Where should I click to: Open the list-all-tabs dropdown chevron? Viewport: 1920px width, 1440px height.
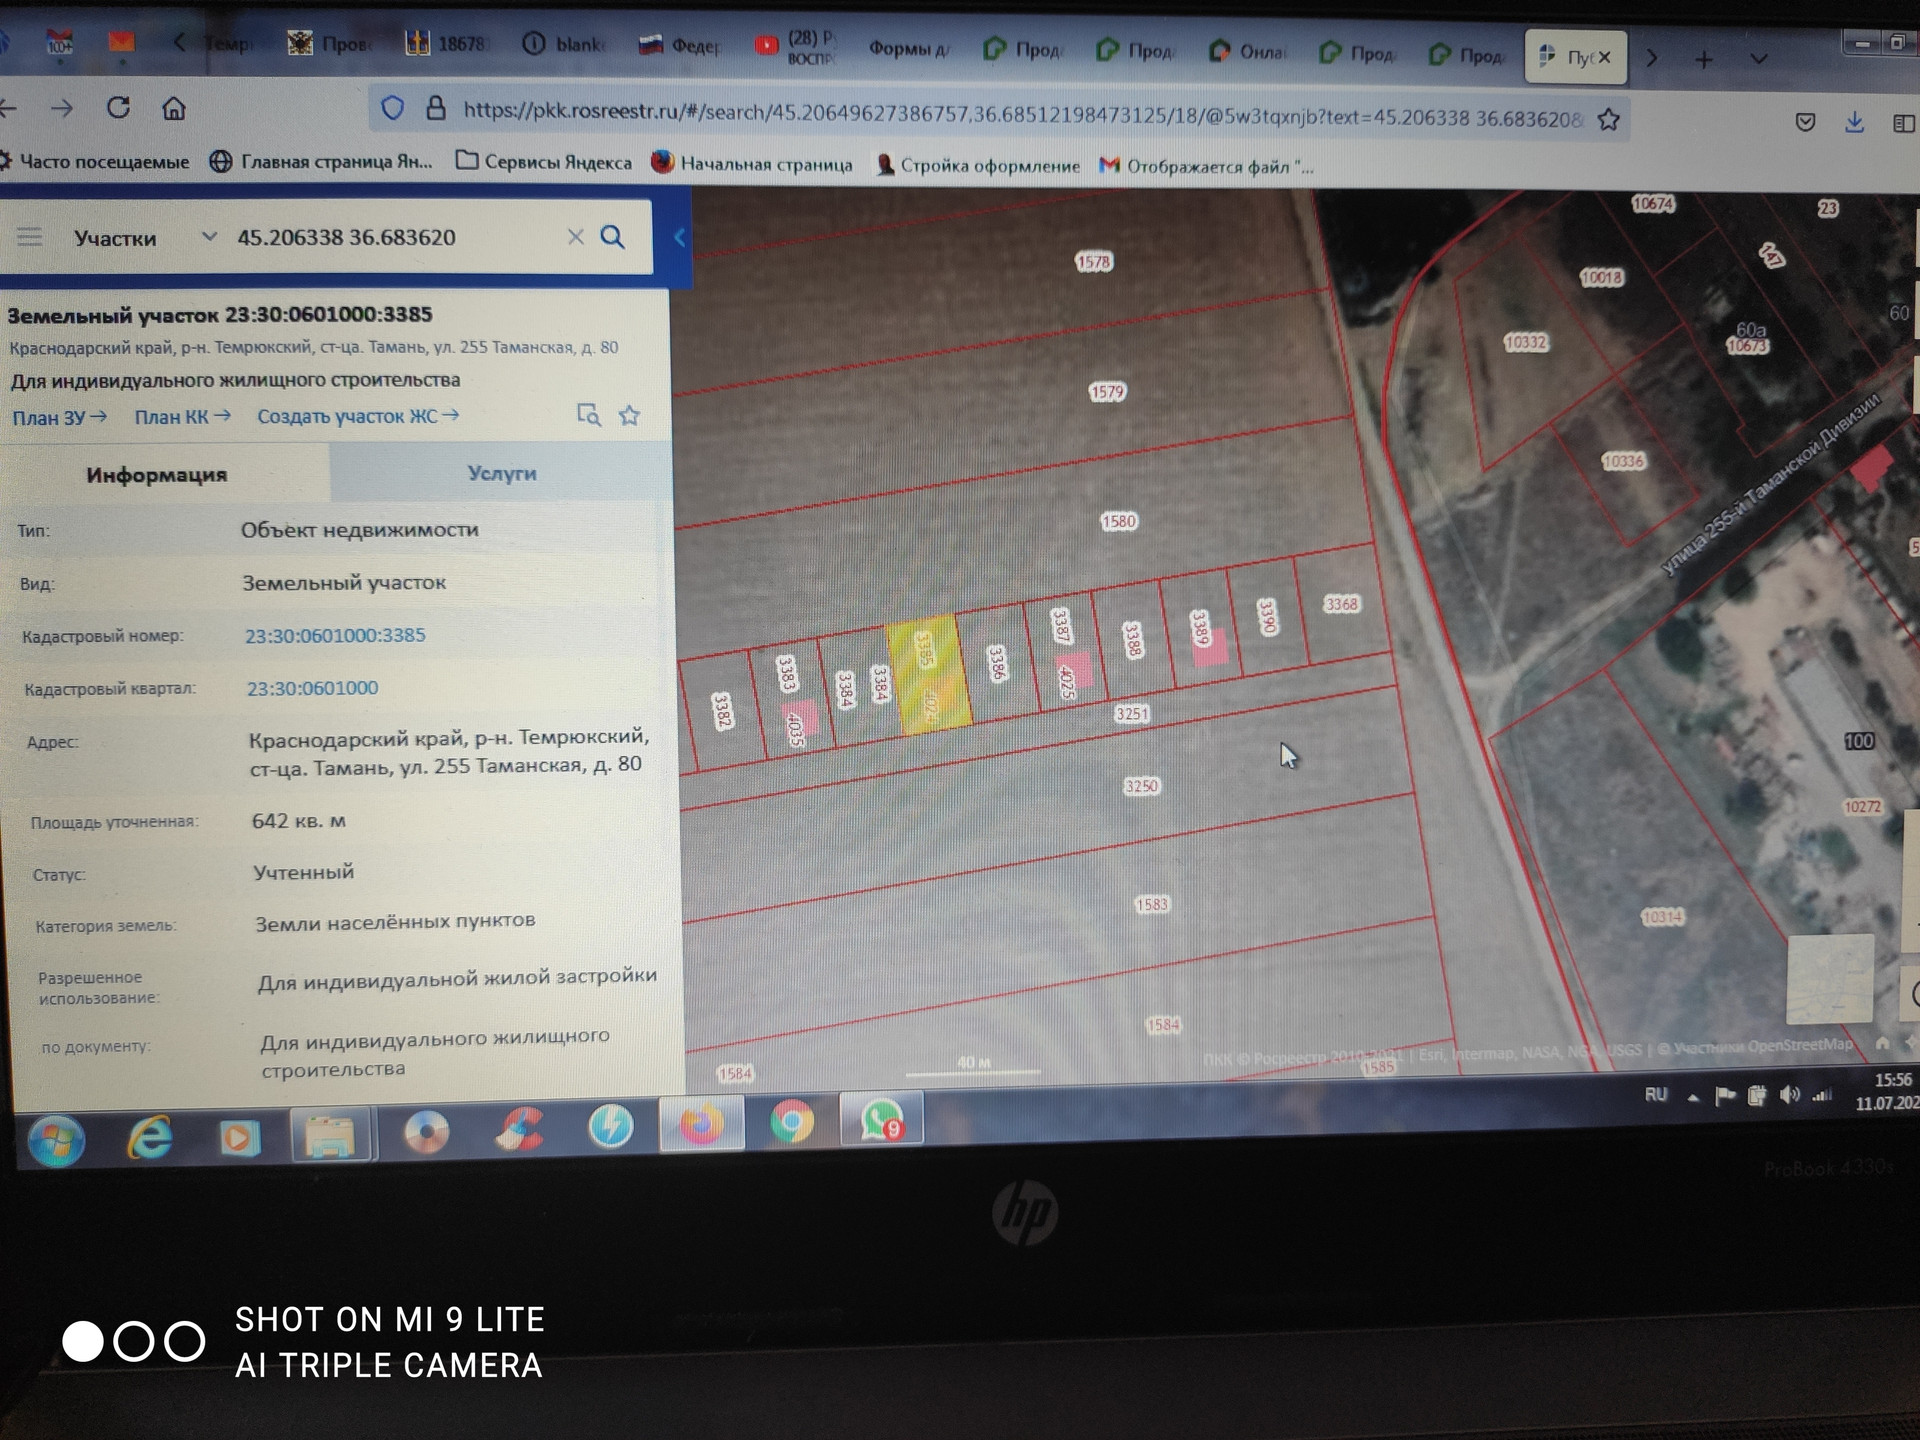[1759, 59]
